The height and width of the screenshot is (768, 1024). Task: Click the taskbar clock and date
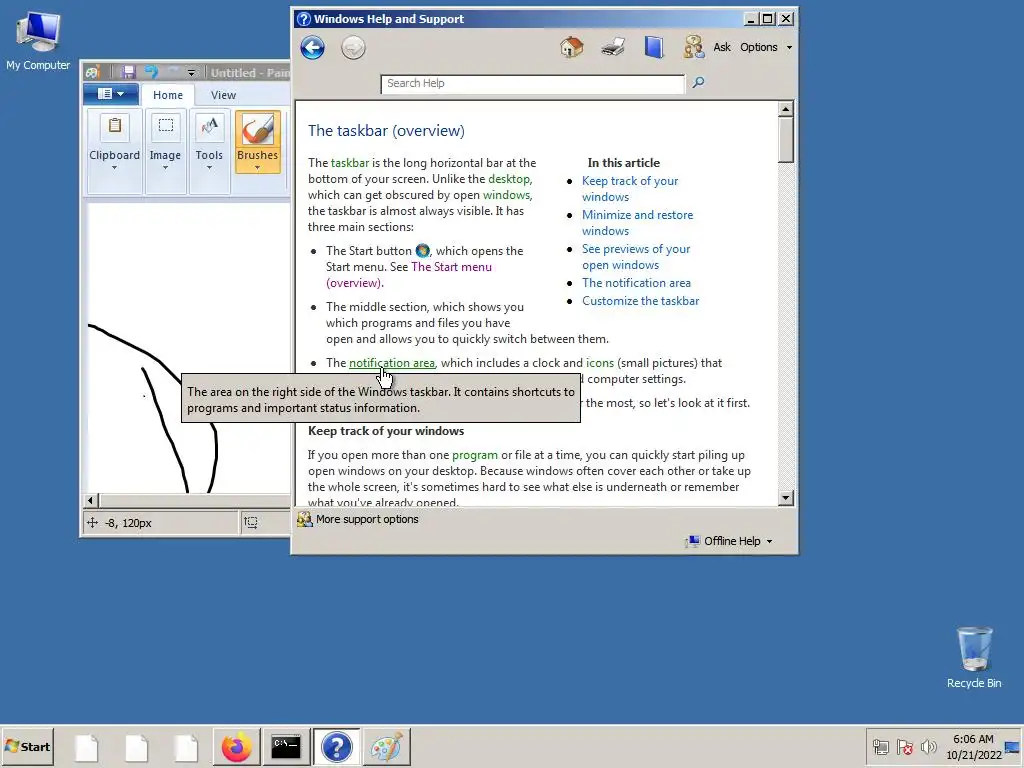(974, 746)
